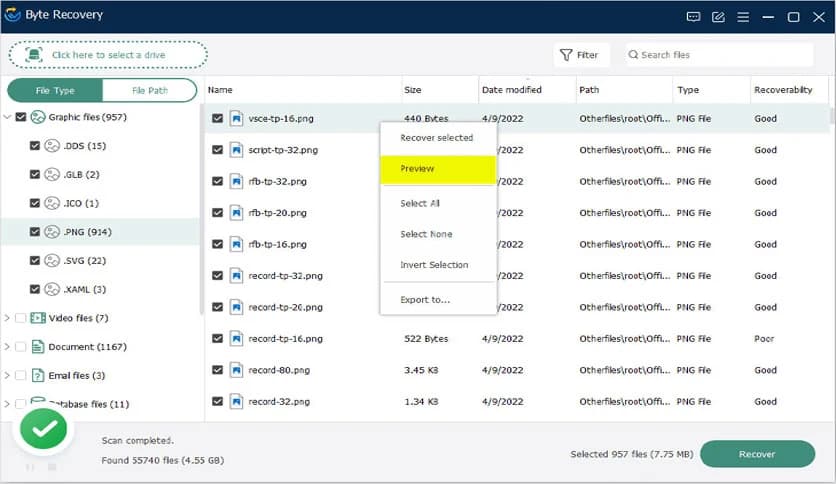Click the file icon of record-32.png
The width and height of the screenshot is (836, 484).
point(236,401)
